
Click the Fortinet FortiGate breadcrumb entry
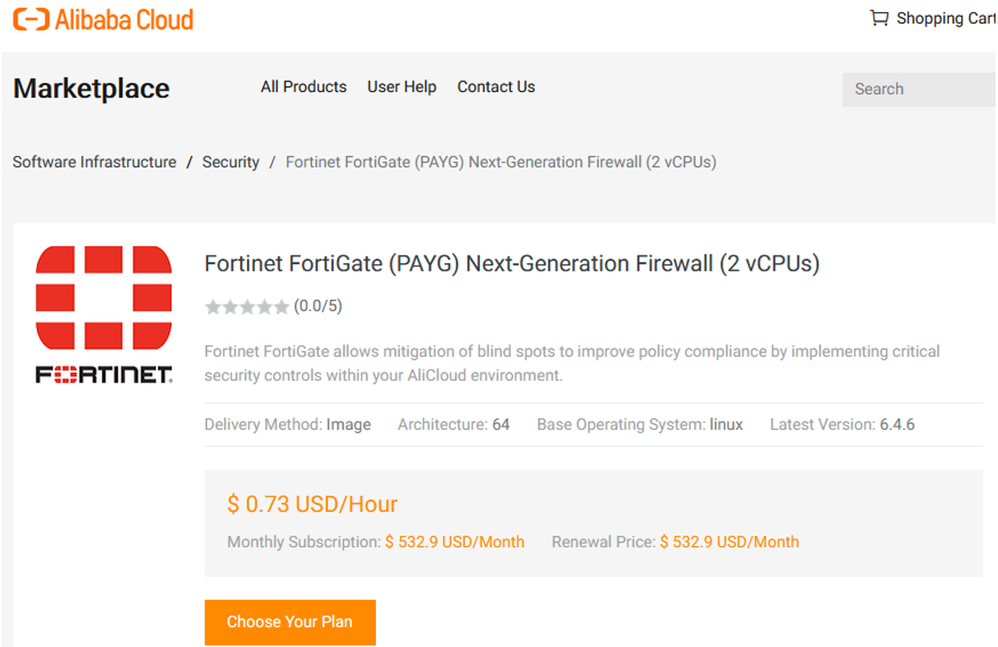click(x=500, y=162)
